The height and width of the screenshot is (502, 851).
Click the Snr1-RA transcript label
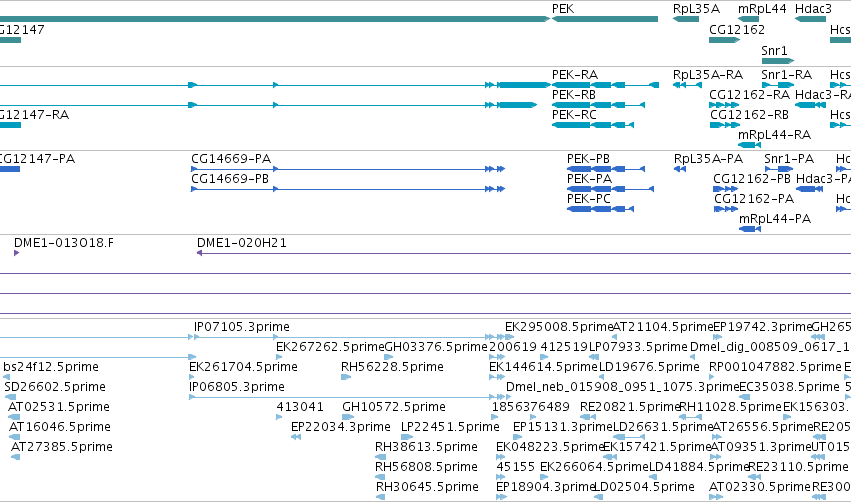pos(786,74)
